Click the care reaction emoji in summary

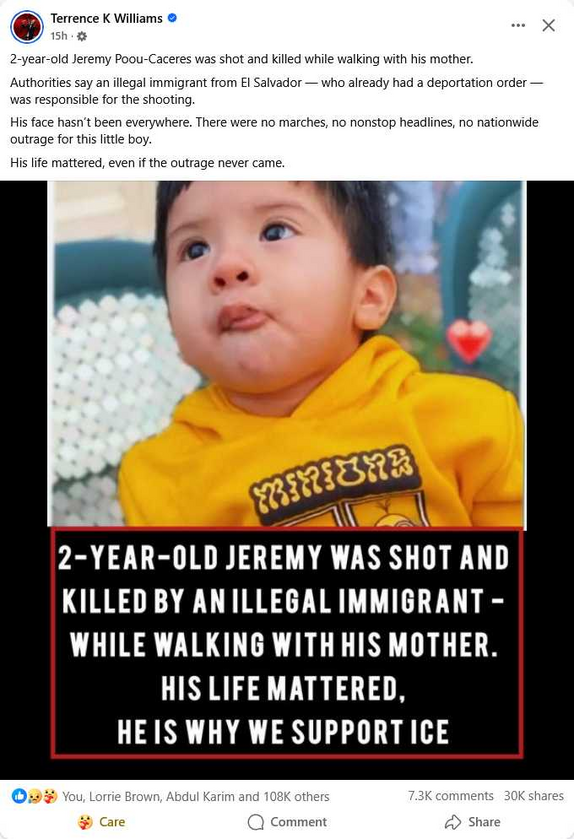click(50, 796)
